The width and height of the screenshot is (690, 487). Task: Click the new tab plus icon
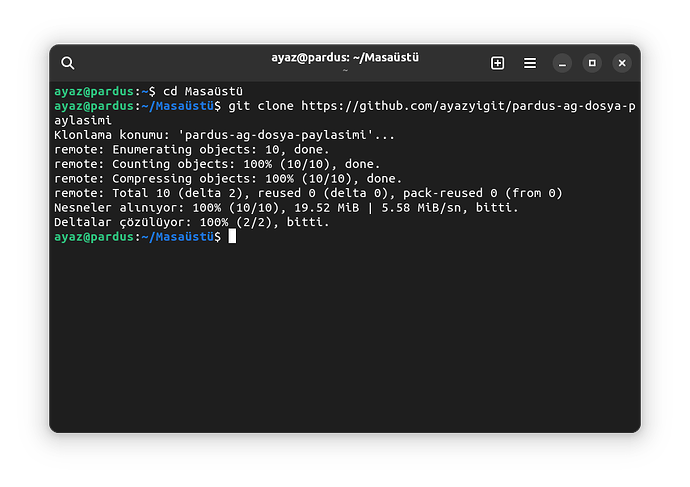(497, 63)
